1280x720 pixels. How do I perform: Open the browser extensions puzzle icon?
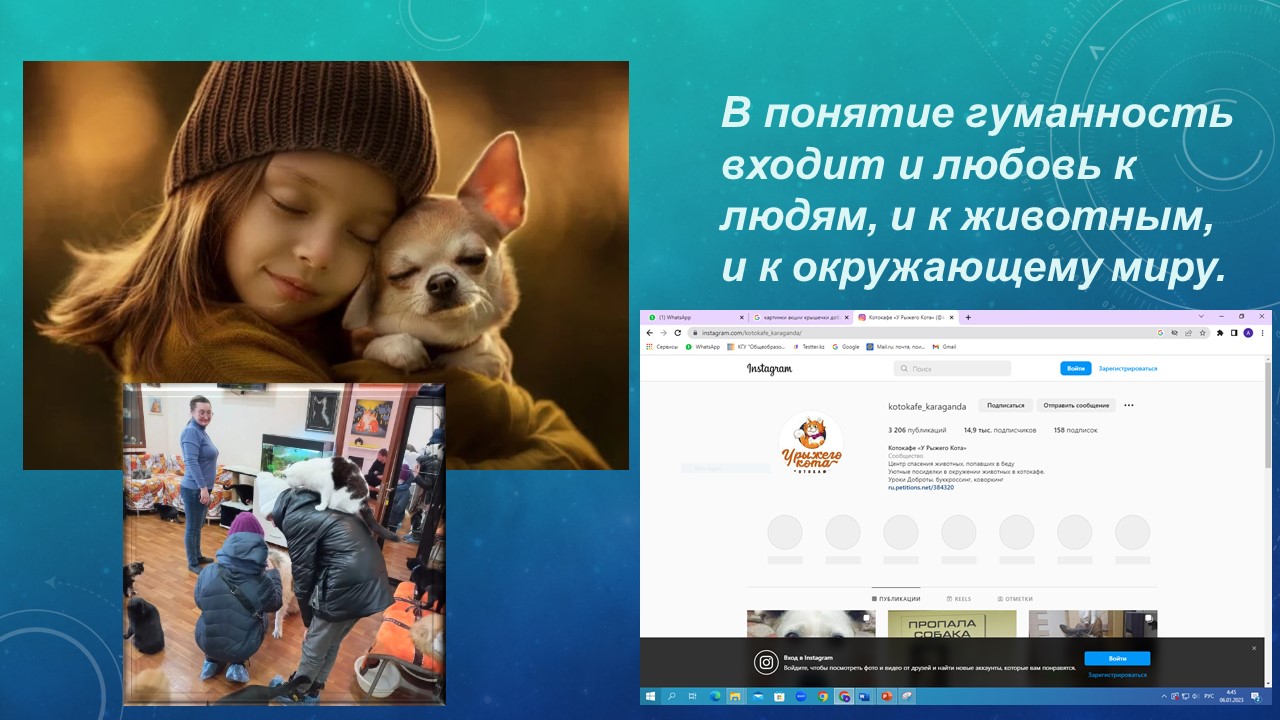[x=1220, y=333]
